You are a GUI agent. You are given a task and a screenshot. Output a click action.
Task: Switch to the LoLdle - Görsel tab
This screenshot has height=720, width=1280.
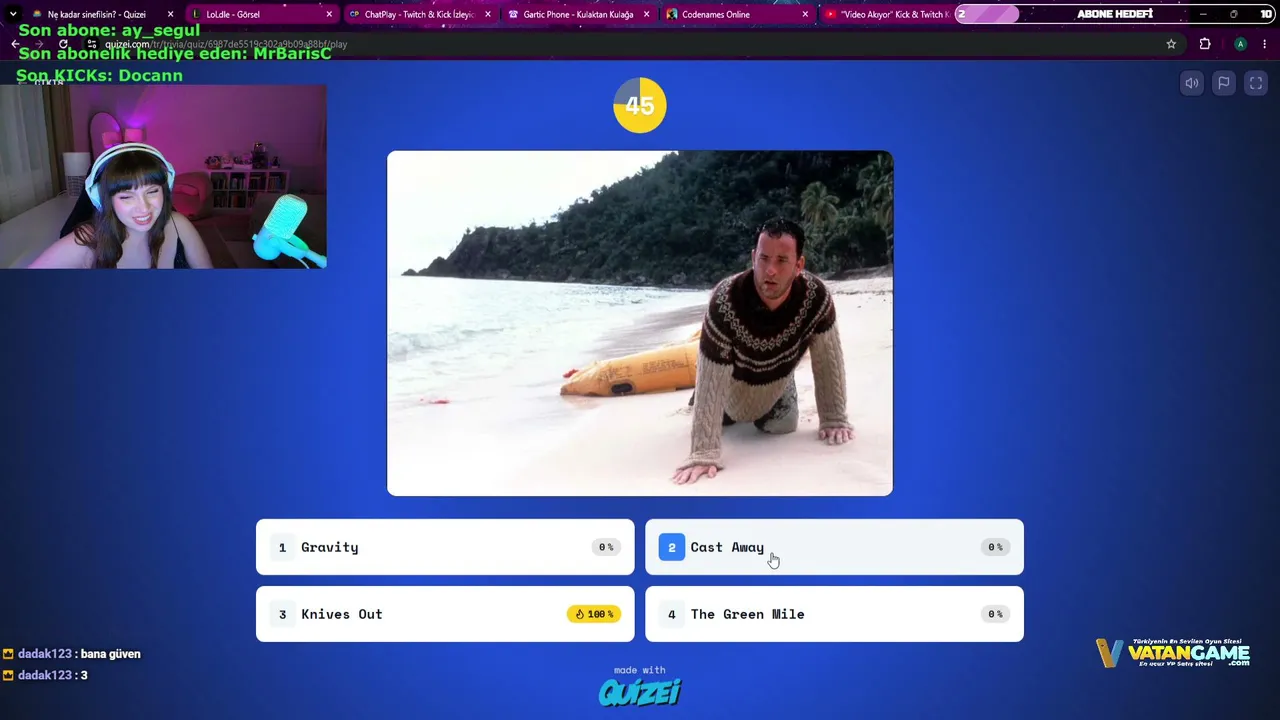point(262,14)
